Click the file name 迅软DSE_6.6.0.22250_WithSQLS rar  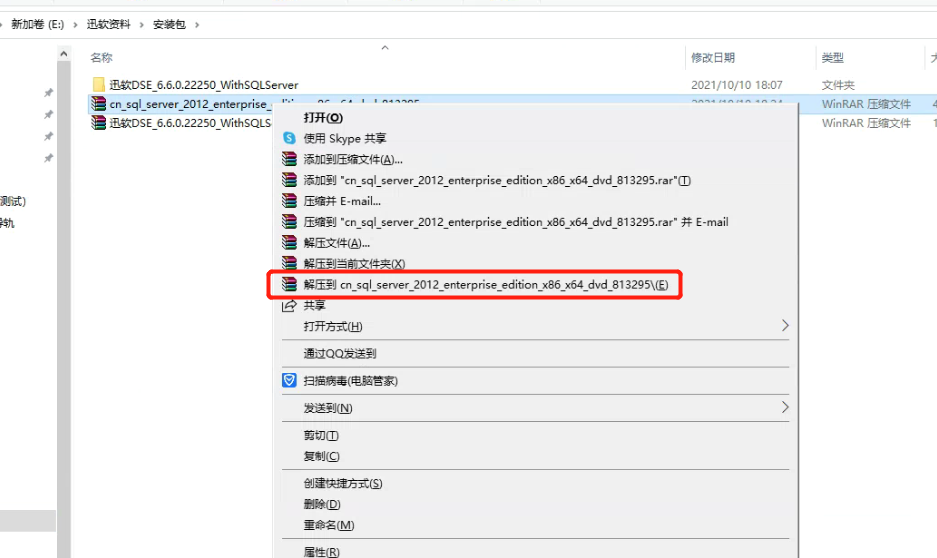(x=190, y=123)
